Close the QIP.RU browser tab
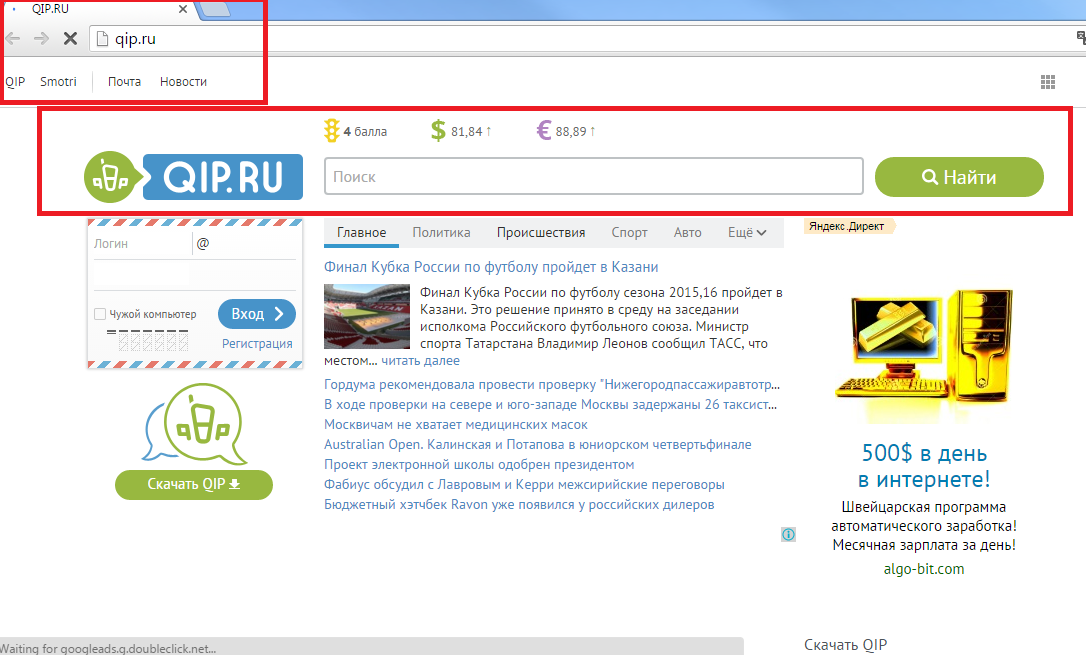1086x655 pixels. point(183,10)
